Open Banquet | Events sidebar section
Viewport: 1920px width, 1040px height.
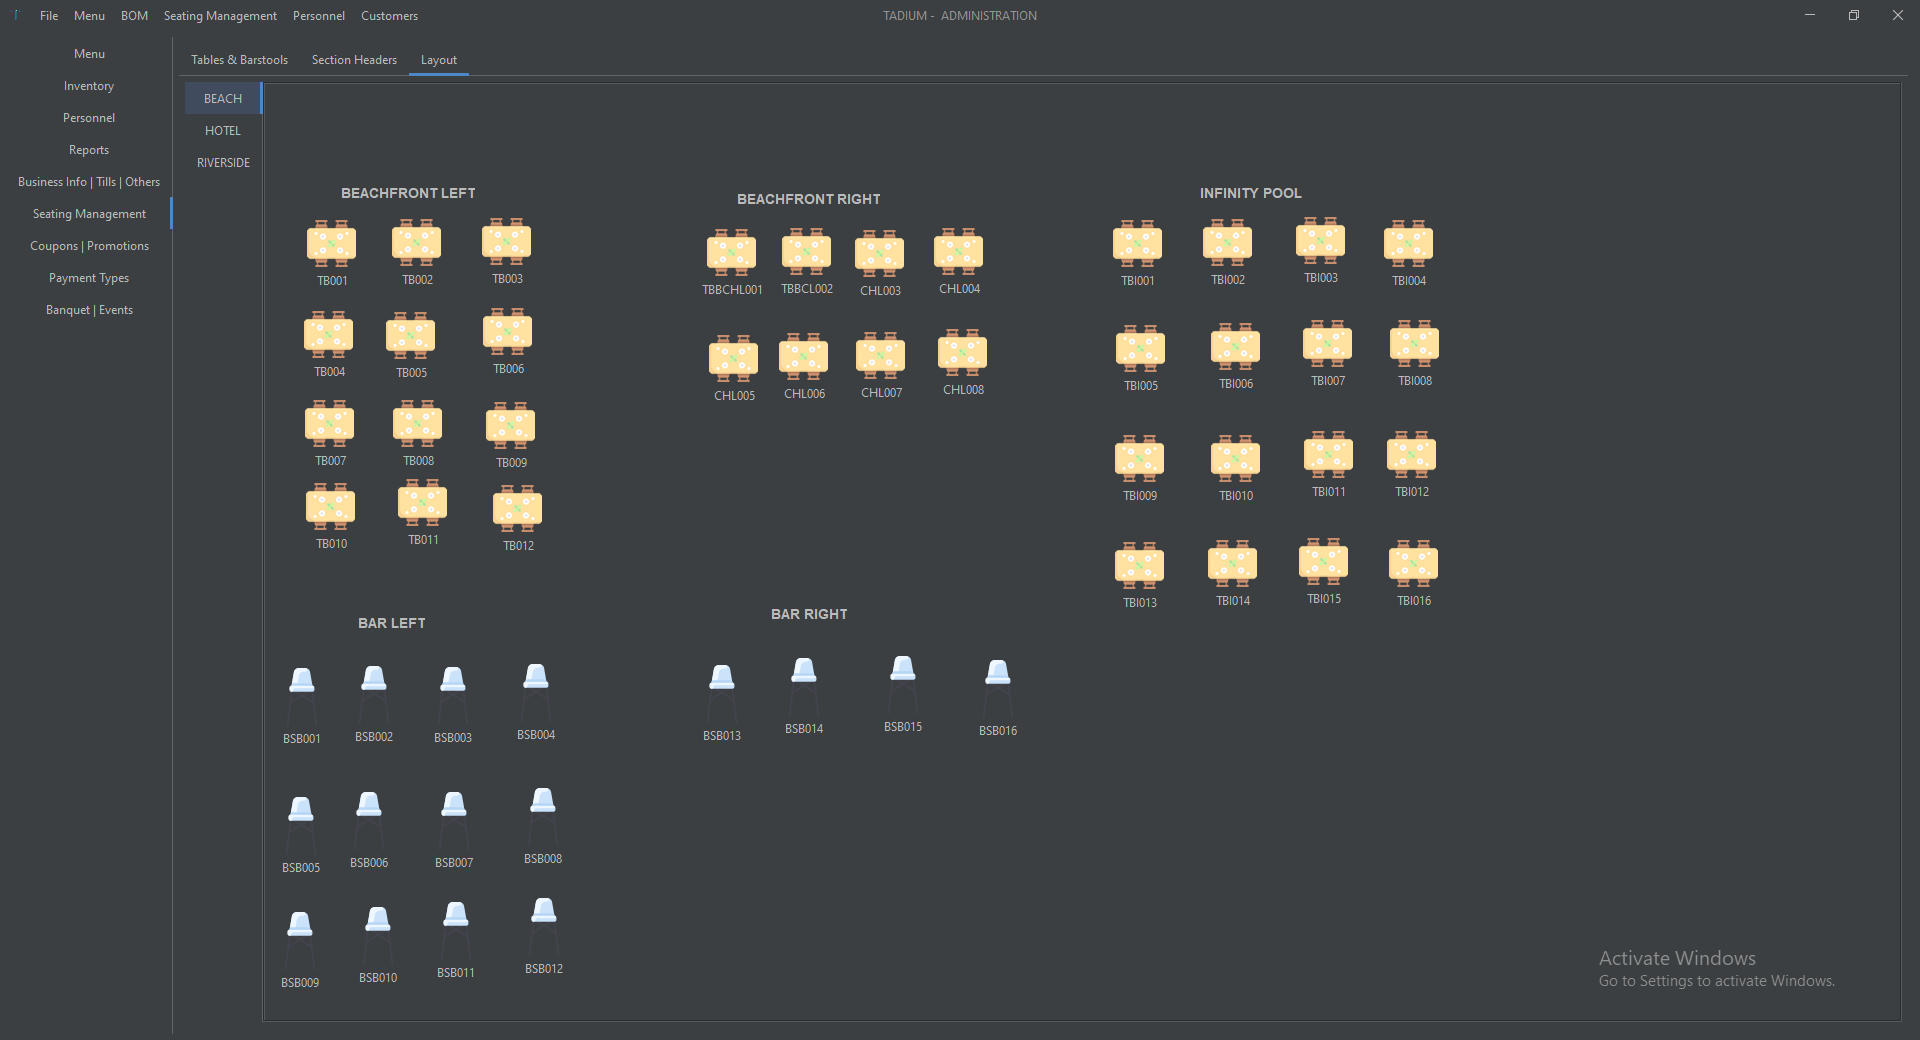coord(89,310)
